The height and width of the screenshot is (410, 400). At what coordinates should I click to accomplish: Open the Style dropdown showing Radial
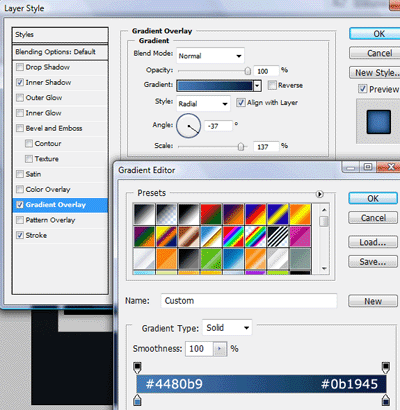[203, 104]
